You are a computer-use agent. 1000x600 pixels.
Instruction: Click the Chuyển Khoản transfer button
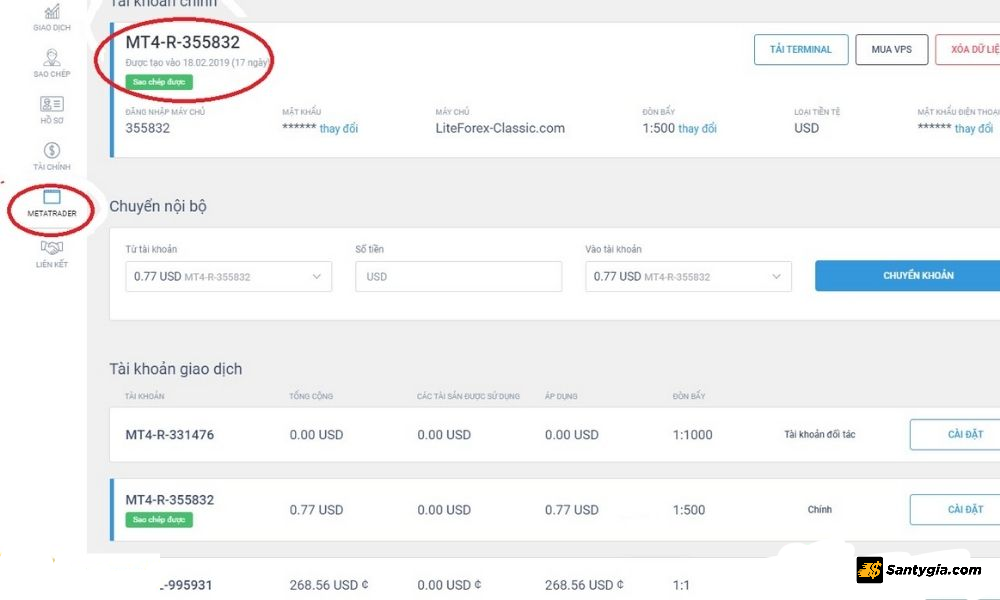coord(908,275)
